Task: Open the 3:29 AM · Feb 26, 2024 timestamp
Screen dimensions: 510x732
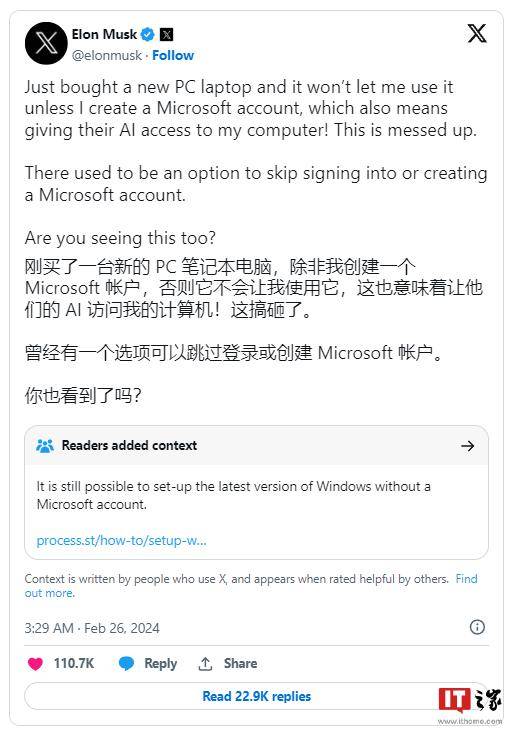Action: [x=92, y=628]
